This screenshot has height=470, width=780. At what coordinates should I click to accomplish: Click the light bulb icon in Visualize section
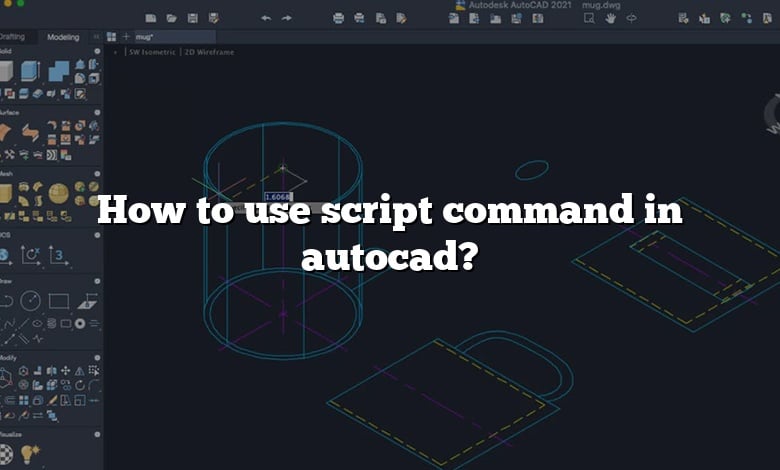(30, 454)
